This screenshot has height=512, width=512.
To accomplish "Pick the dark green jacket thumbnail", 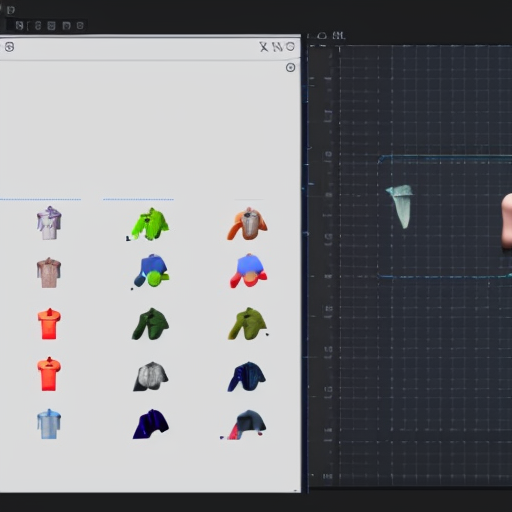I will point(150,324).
